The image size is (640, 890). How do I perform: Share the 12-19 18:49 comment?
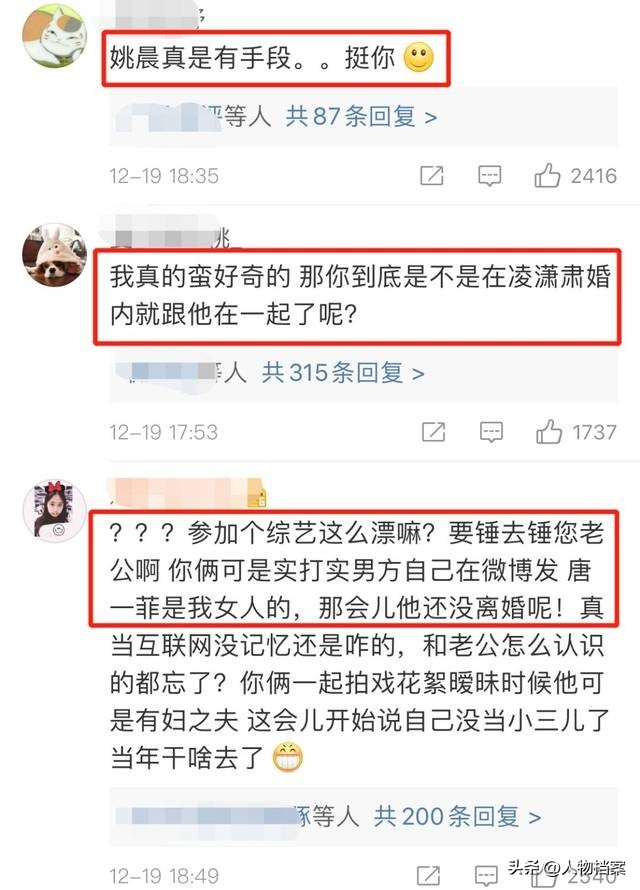[x=429, y=876]
